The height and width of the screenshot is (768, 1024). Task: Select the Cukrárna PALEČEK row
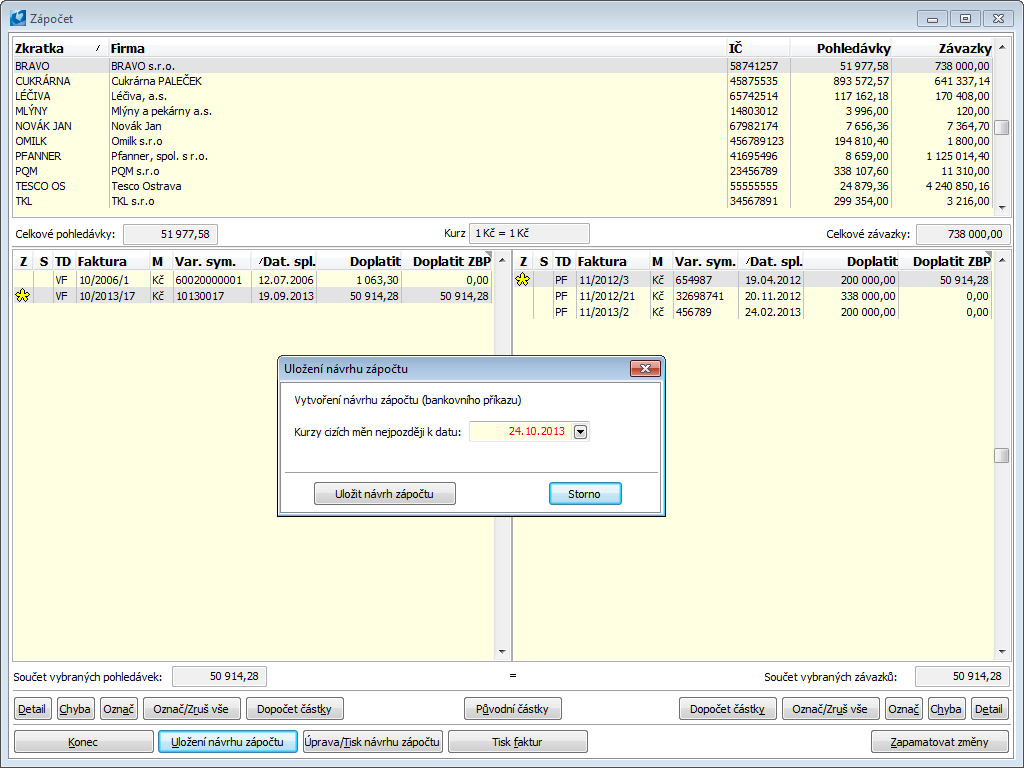503,81
